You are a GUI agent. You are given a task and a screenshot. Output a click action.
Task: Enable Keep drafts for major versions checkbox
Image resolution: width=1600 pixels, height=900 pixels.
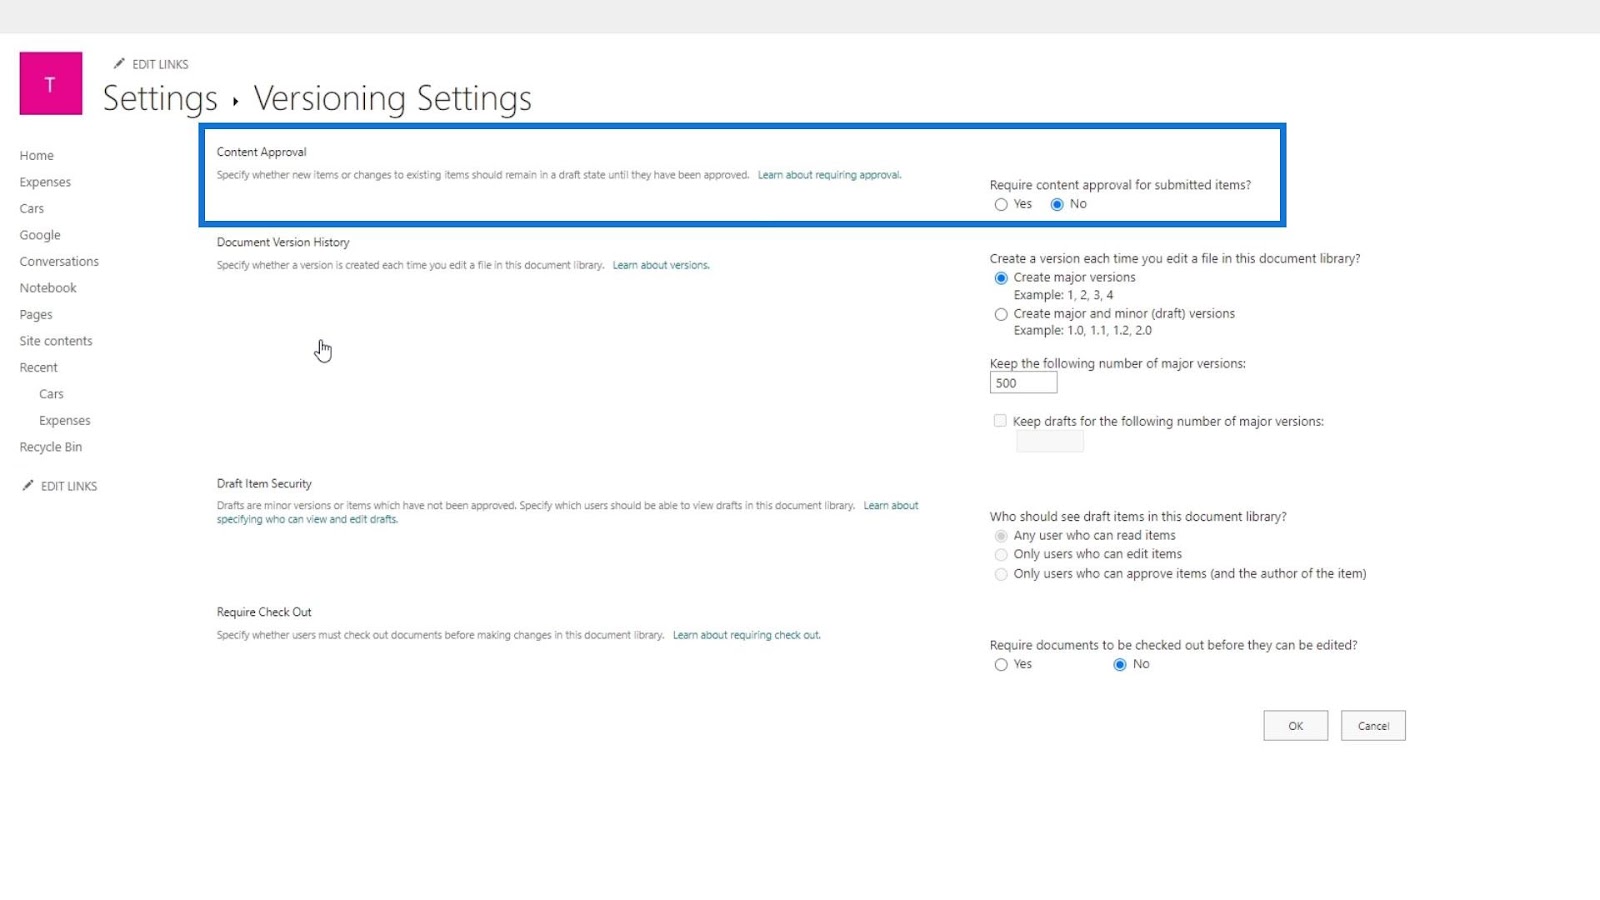[1000, 421]
